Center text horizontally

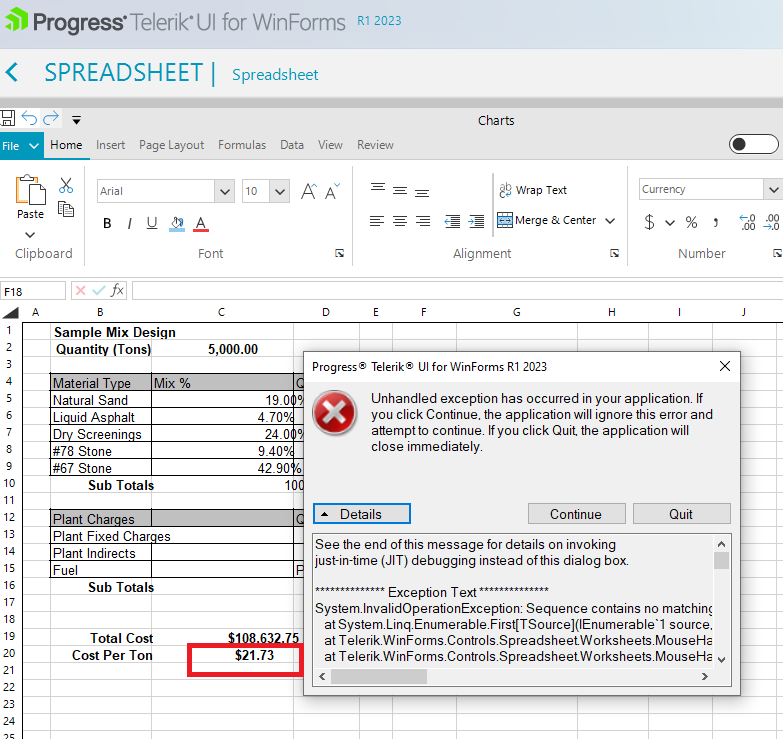click(x=399, y=221)
